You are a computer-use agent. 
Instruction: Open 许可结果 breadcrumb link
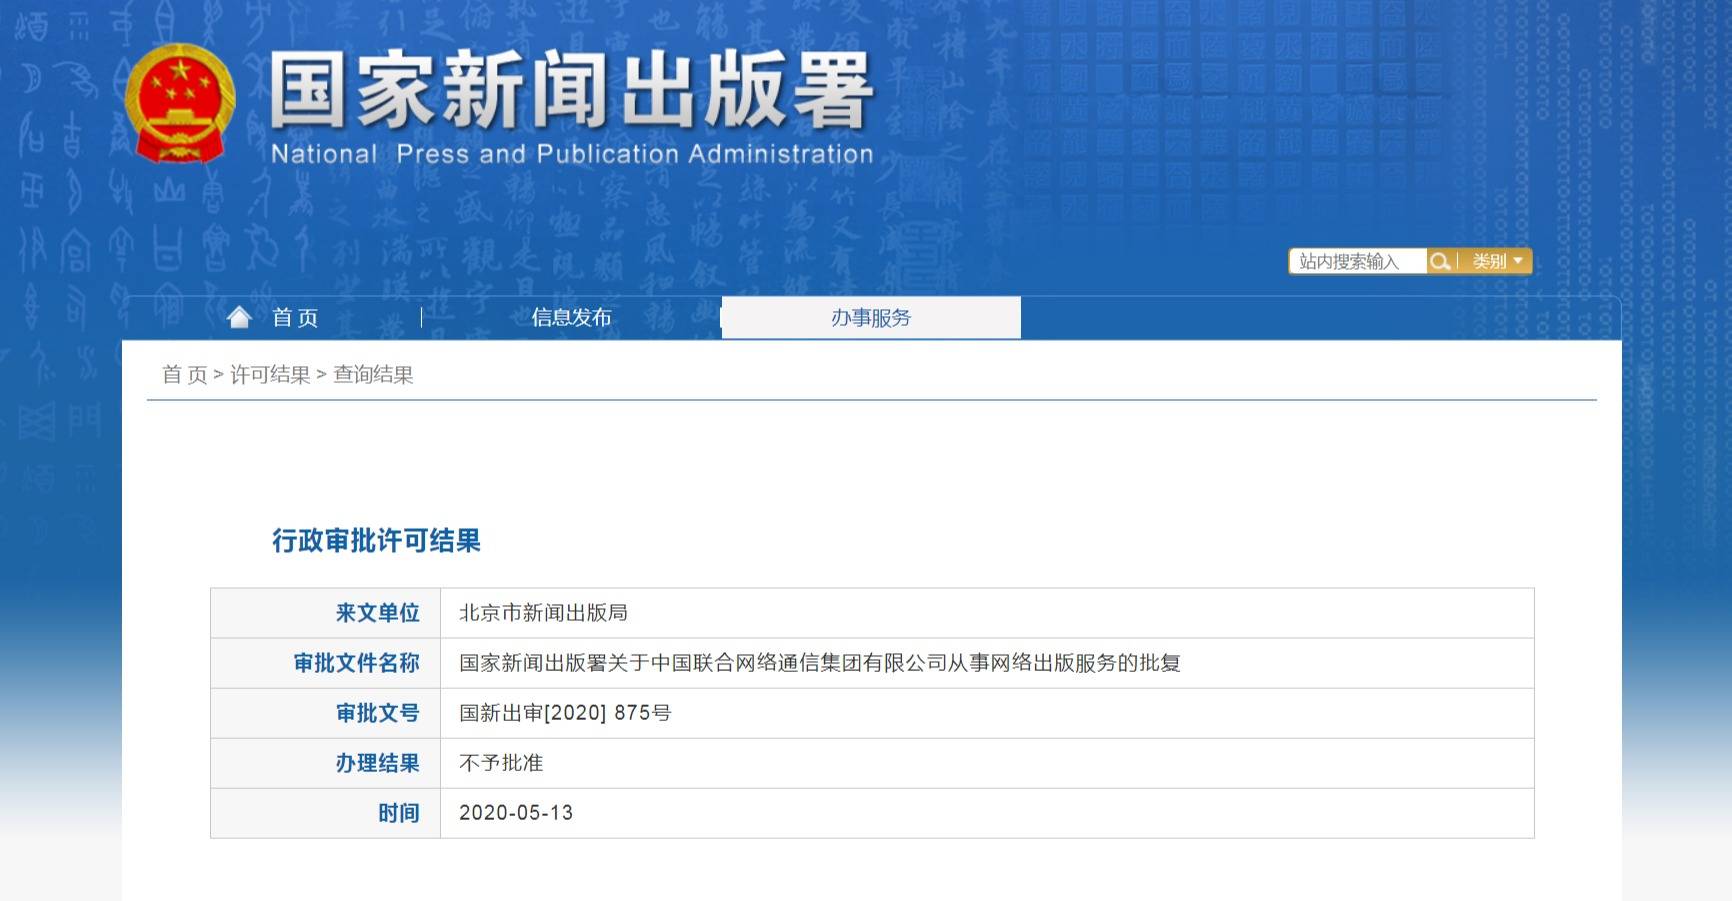pyautogui.click(x=270, y=375)
